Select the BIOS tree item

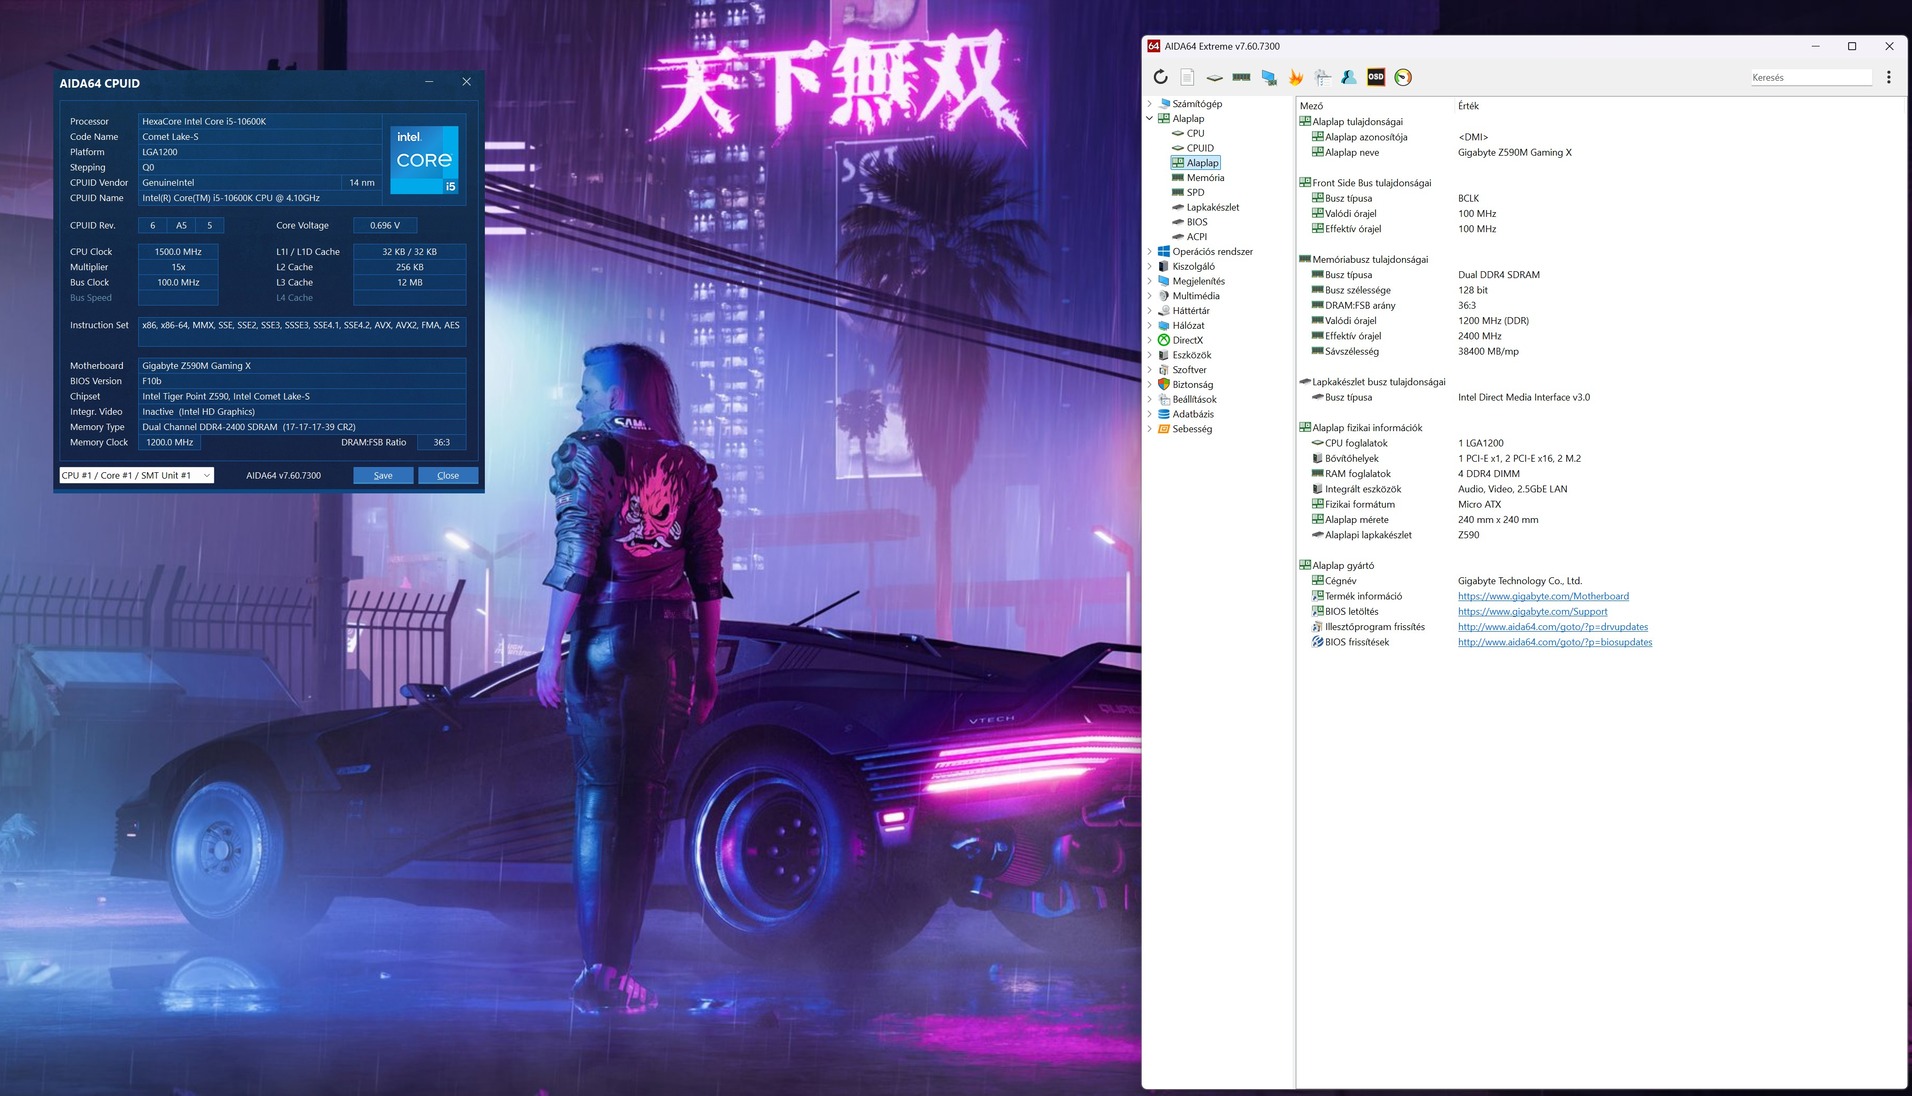pos(1197,222)
